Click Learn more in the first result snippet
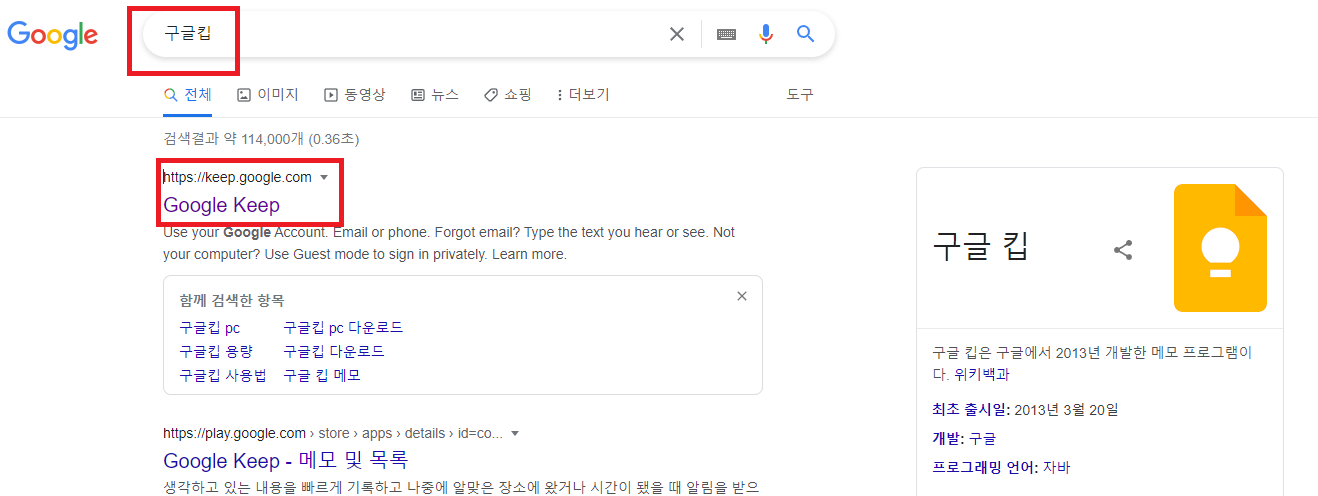The width and height of the screenshot is (1318, 496). [x=529, y=254]
